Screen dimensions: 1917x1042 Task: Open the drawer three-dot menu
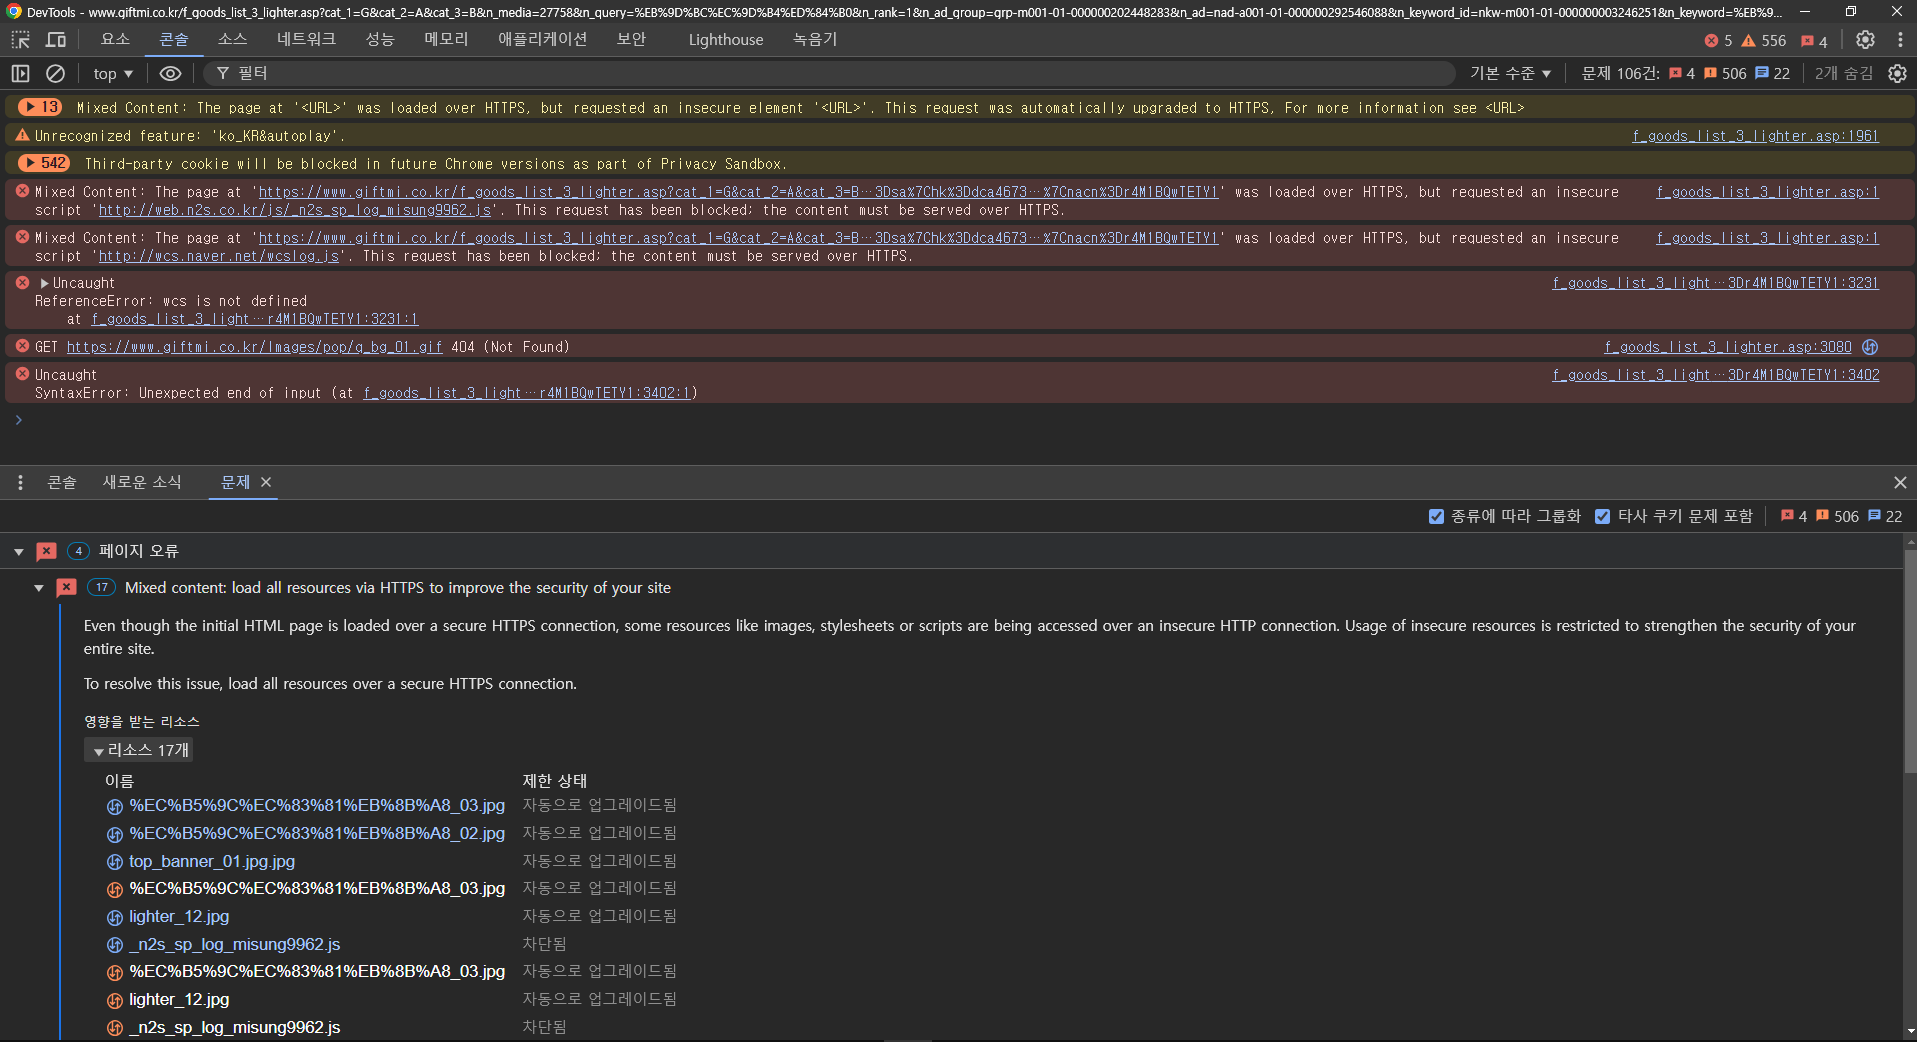20,482
